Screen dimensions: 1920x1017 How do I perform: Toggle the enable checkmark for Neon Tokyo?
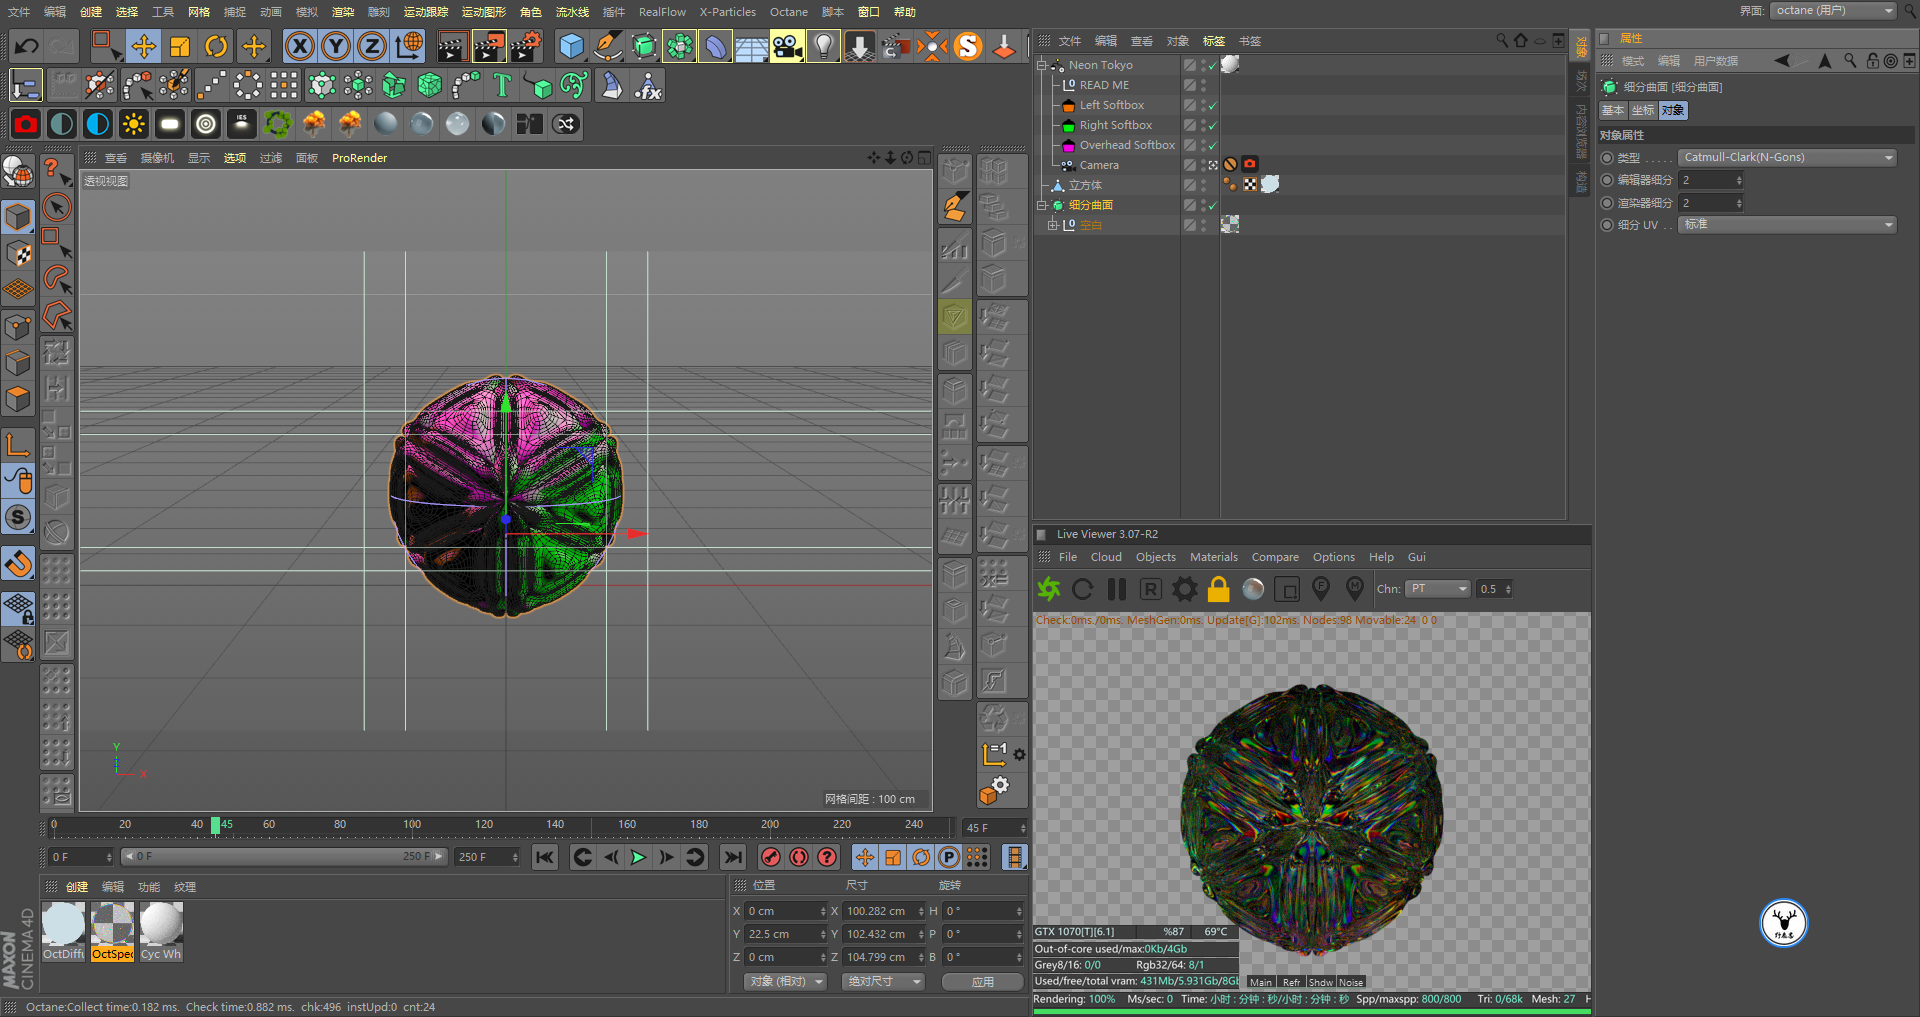point(1213,65)
